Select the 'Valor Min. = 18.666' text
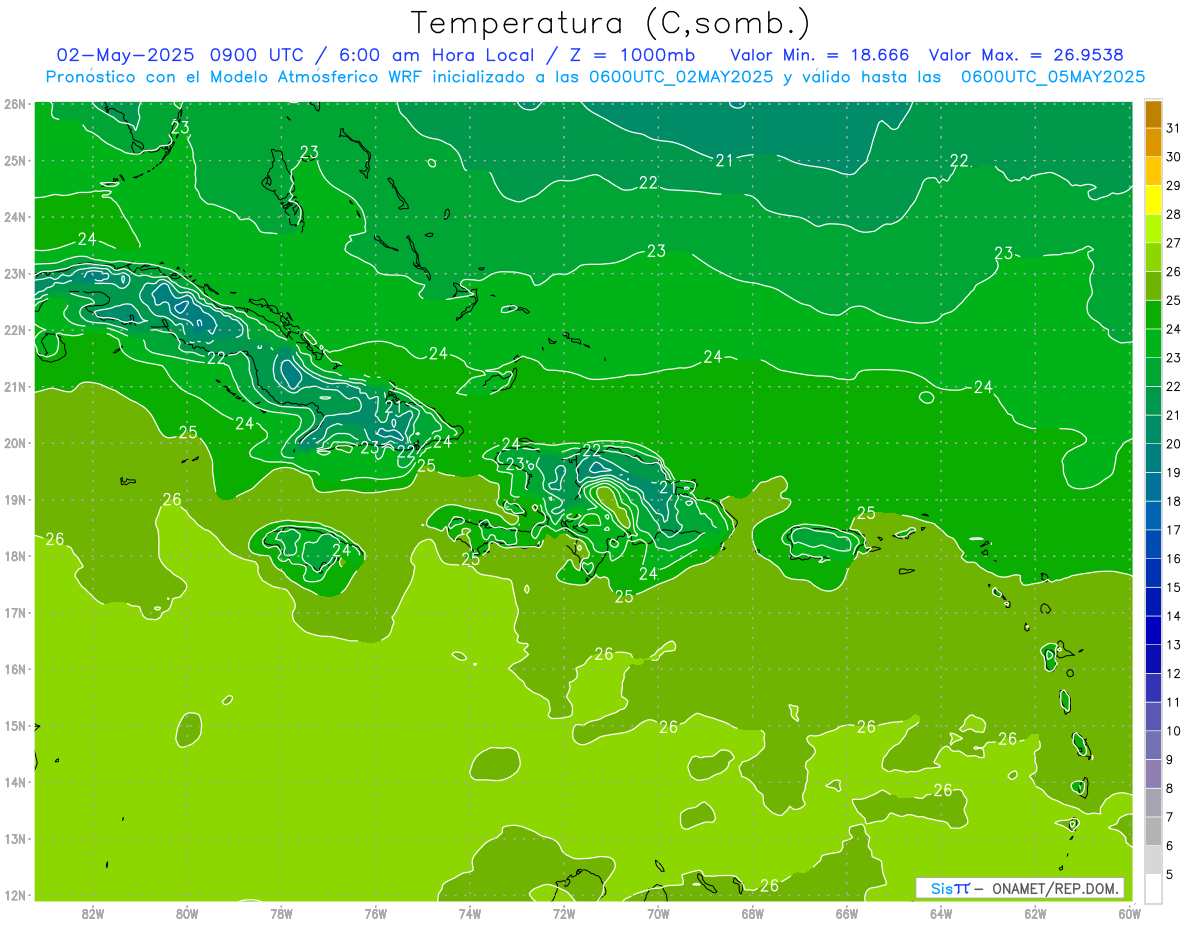Viewport: 1200px width, 927px height. pos(820,55)
